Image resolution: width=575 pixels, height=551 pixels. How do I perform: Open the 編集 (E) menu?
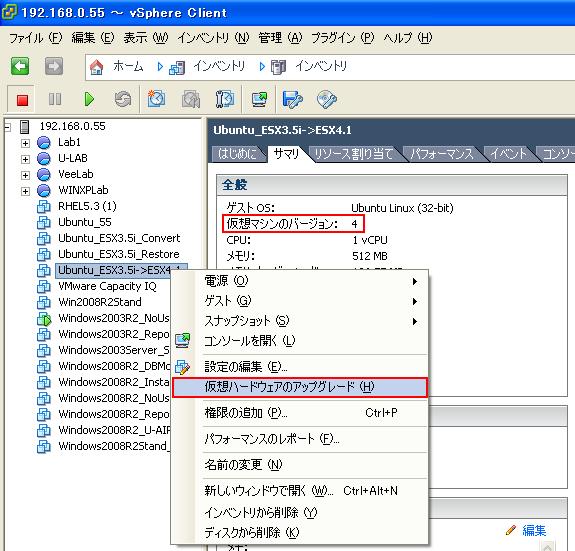tap(93, 38)
